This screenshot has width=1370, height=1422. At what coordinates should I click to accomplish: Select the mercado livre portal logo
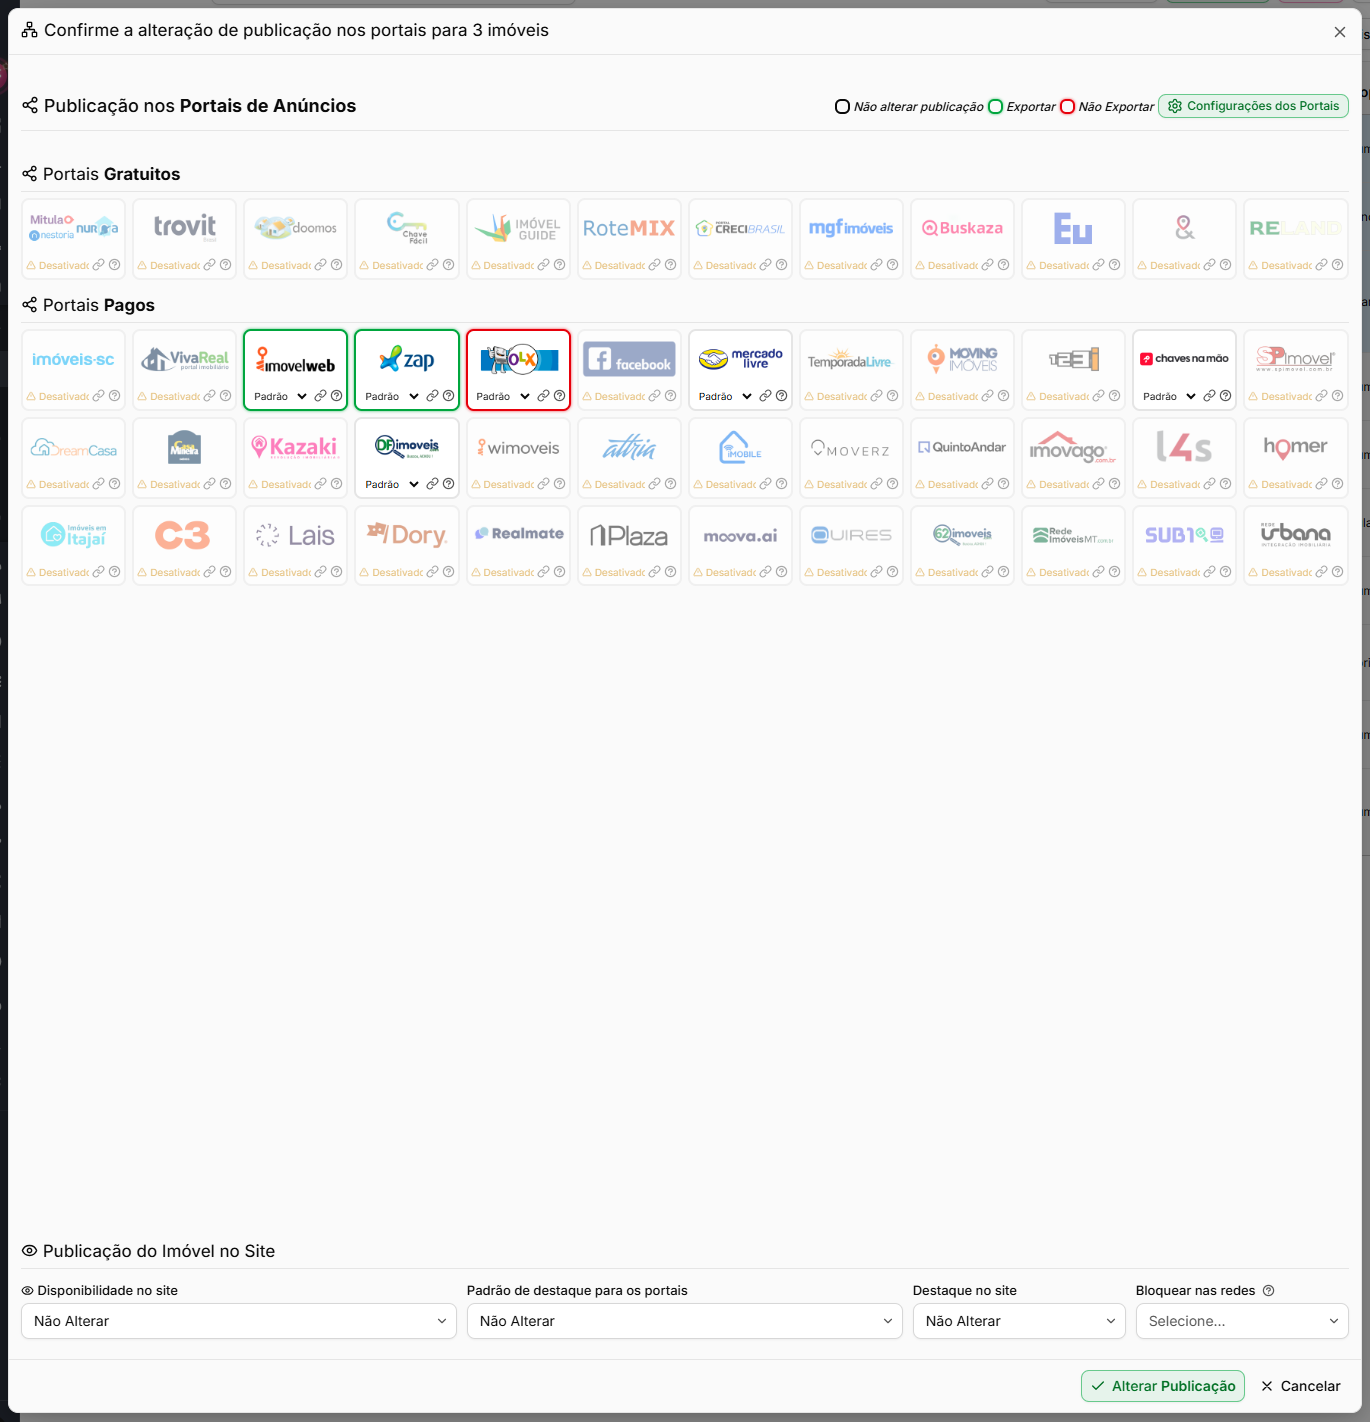(741, 359)
